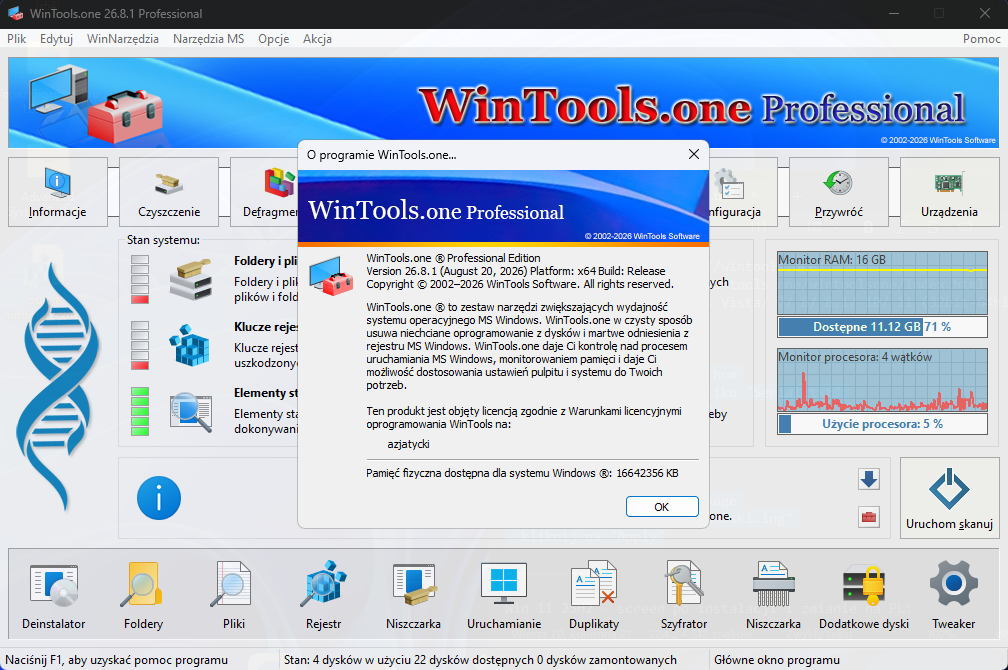Open the Pomoc menu
Viewport: 1008px width, 670px height.
(982, 39)
